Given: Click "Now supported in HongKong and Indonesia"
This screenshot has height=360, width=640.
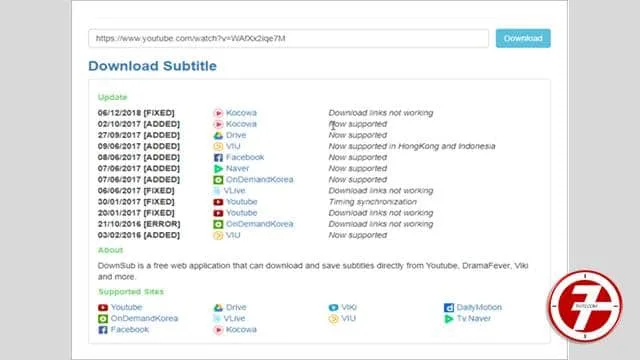Looking at the screenshot, I should coord(412,146).
